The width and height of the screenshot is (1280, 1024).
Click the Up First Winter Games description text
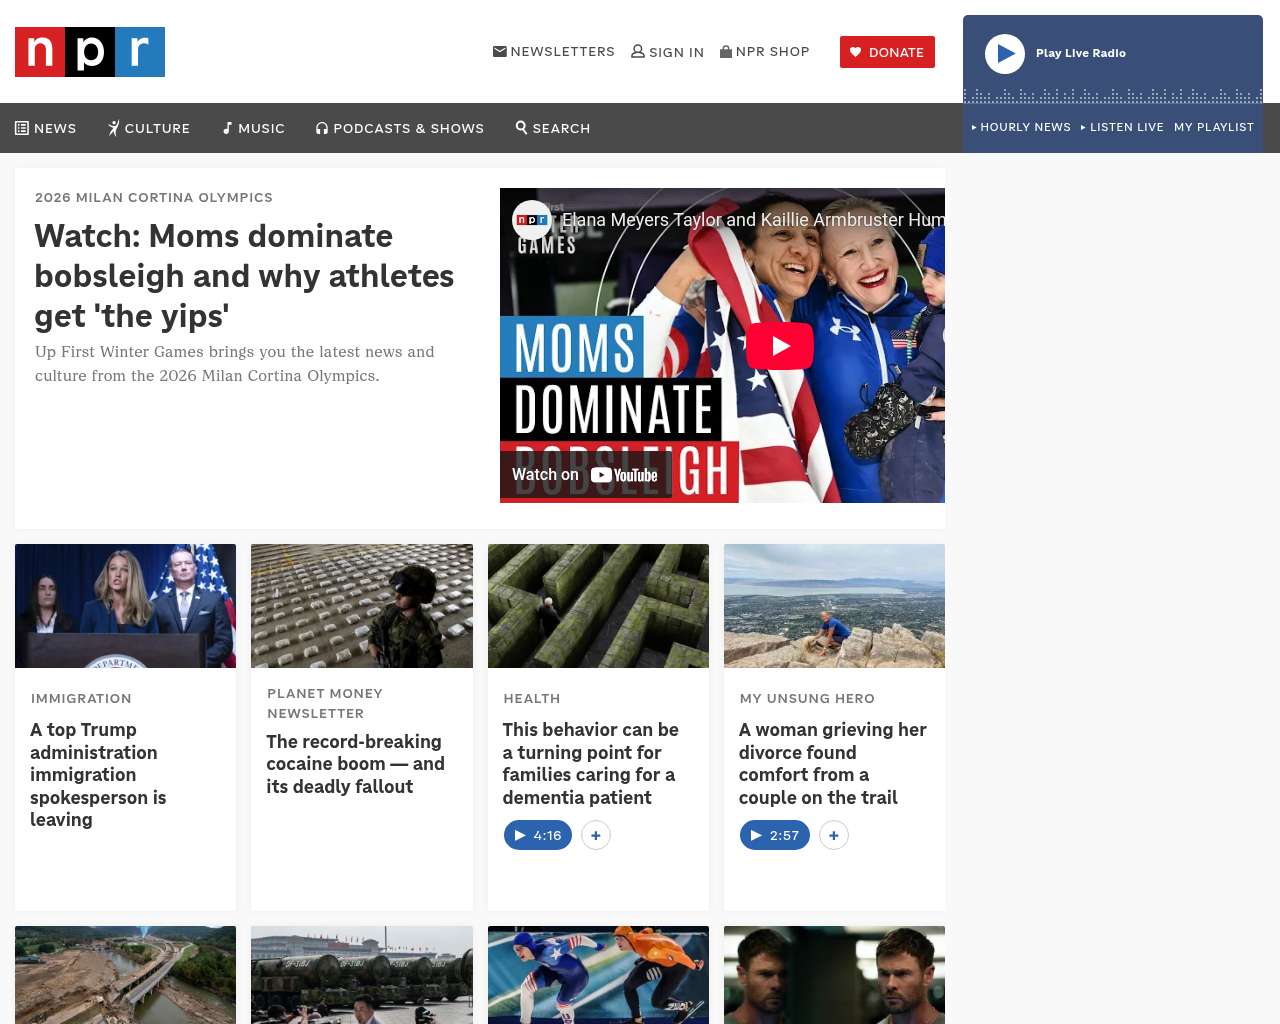pyautogui.click(x=235, y=364)
